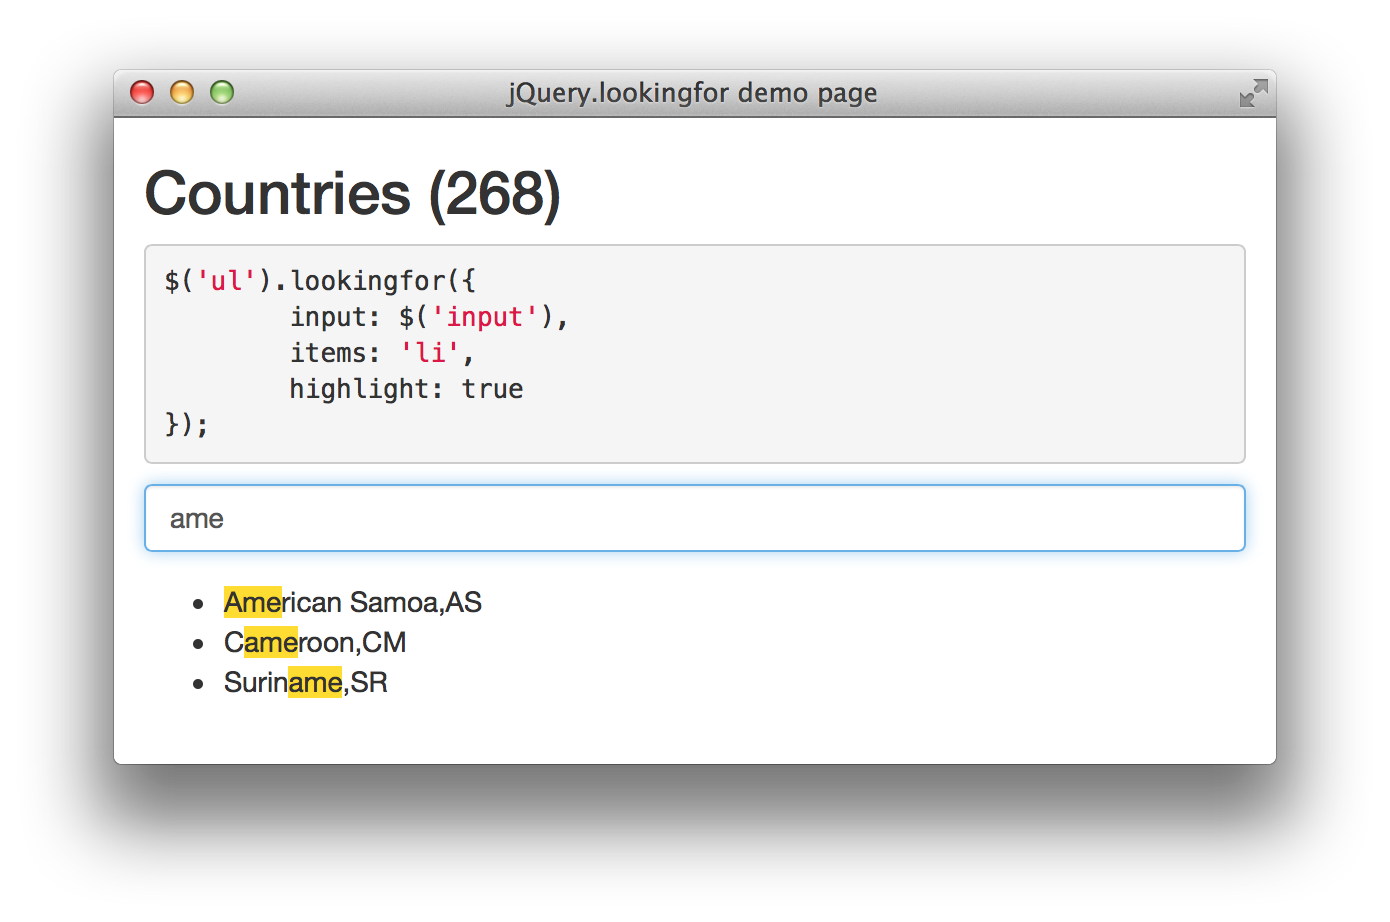Select the Cameroon,CM list item
This screenshot has height=922, width=1390.
coord(315,642)
